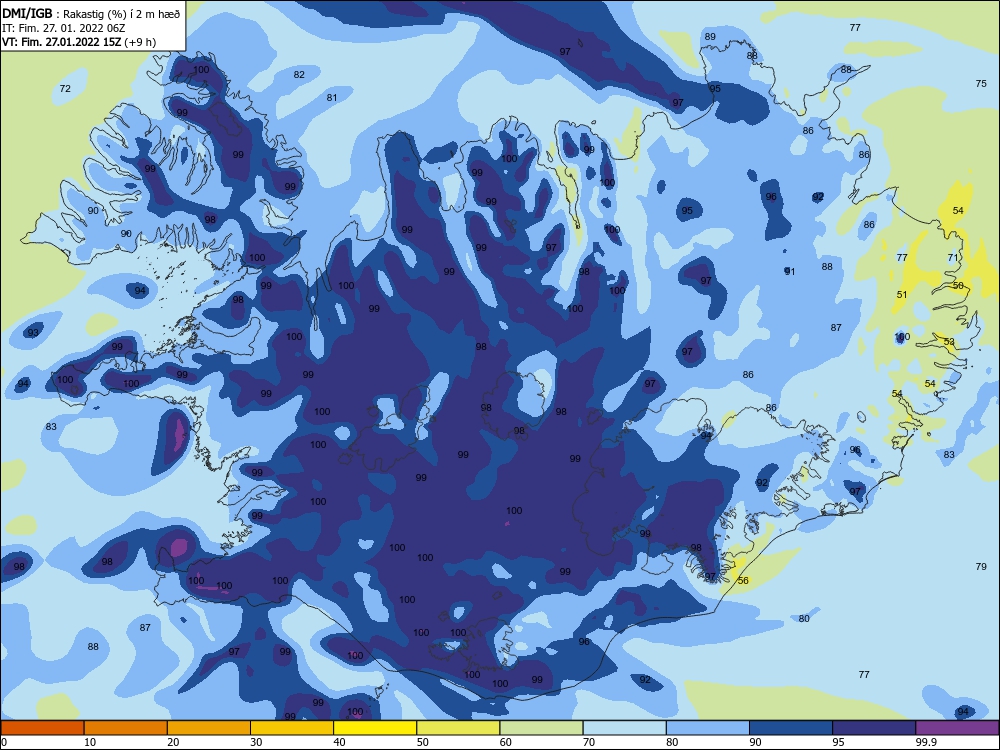Click the '30' legend tick label
This screenshot has width=1000, height=750.
pyautogui.click(x=256, y=742)
